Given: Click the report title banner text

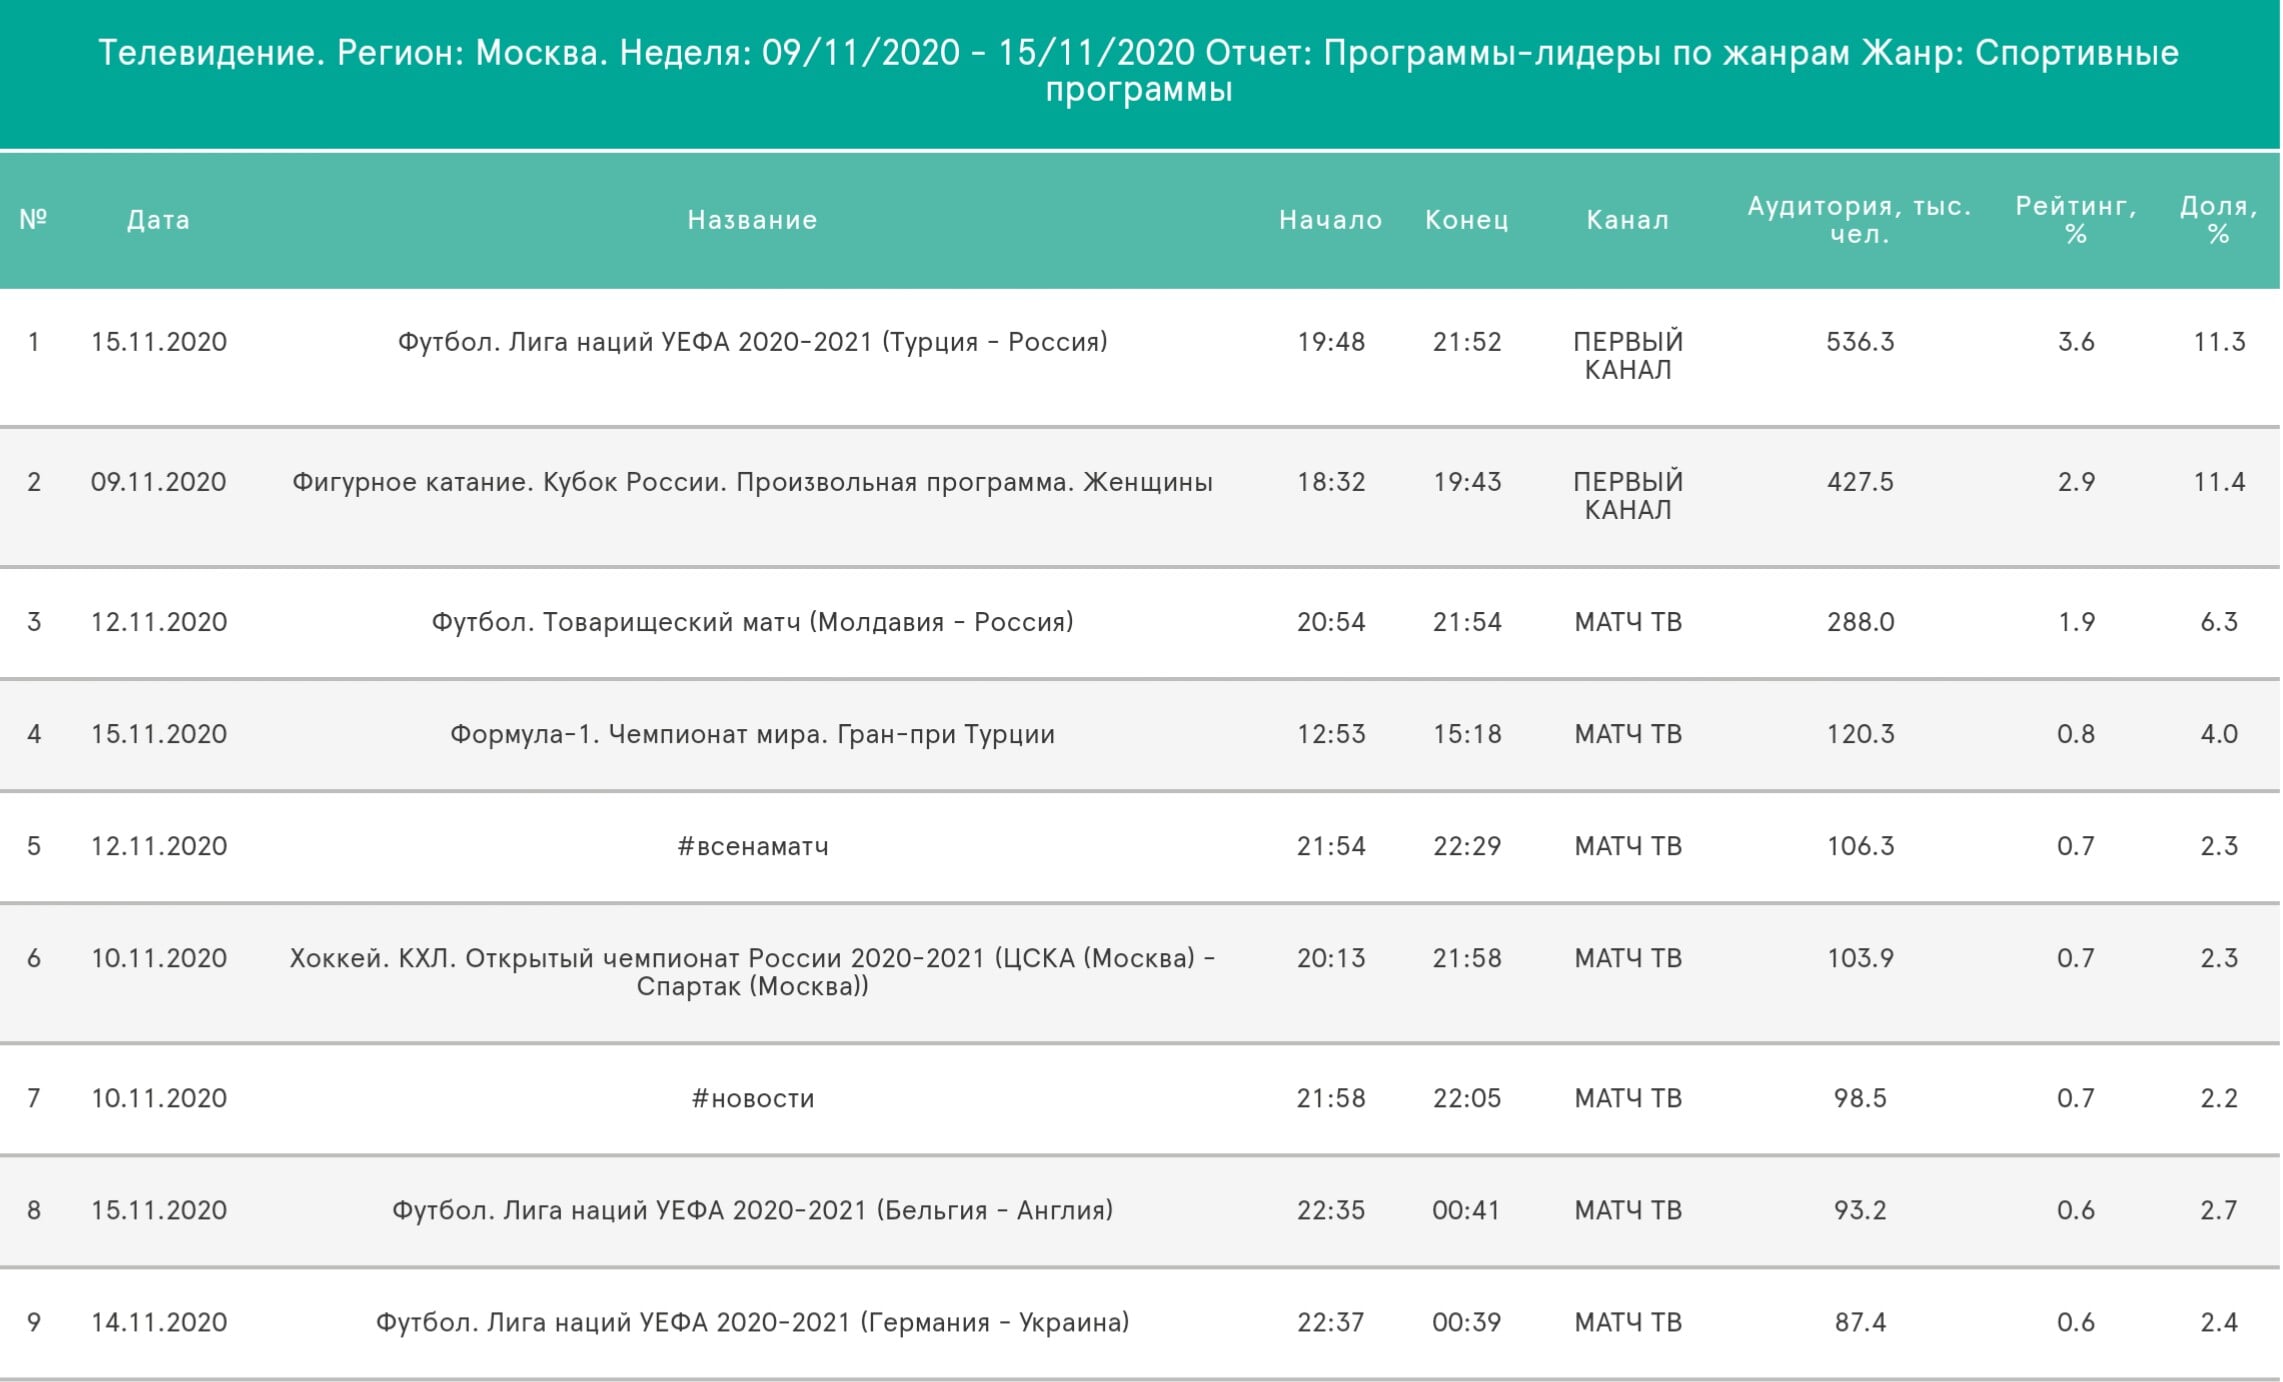Looking at the screenshot, I should coord(1139,70).
